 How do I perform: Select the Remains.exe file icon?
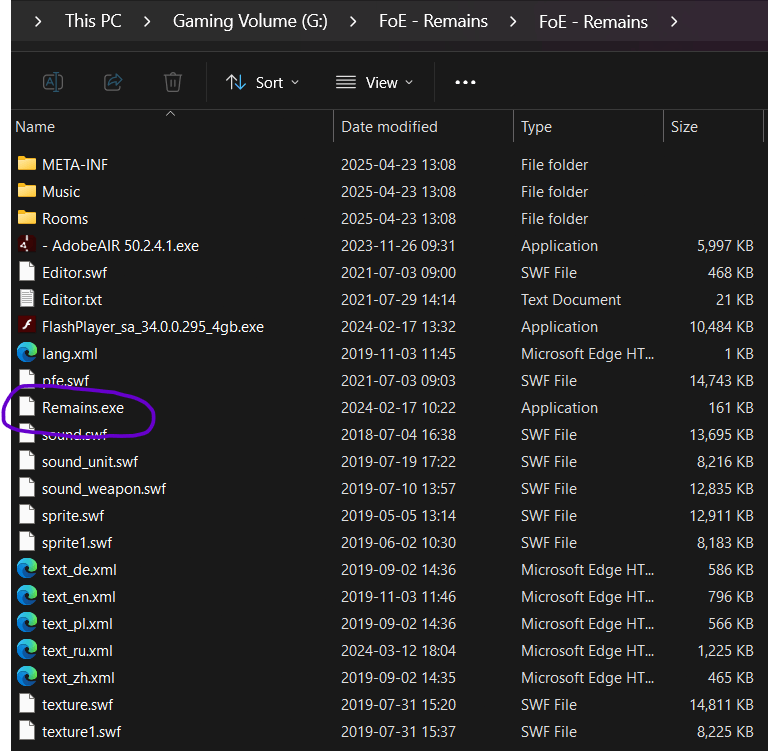[27, 407]
